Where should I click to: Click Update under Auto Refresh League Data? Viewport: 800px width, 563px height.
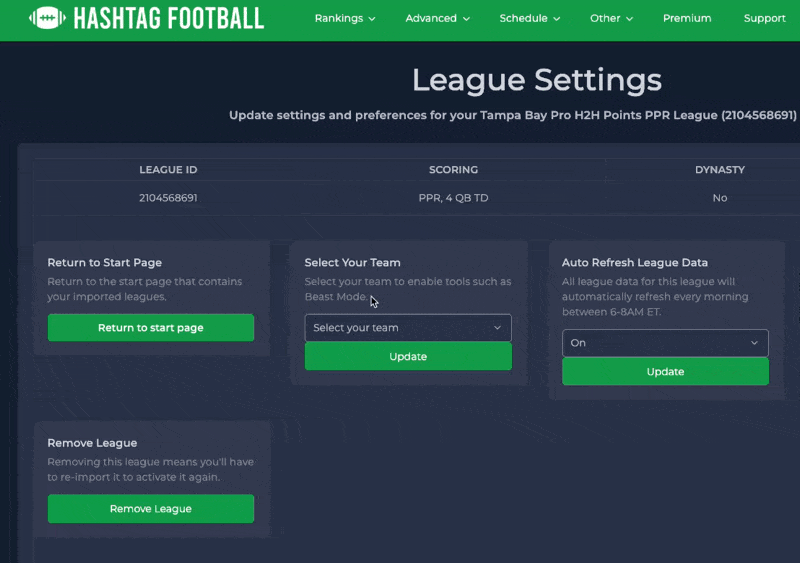pos(665,372)
